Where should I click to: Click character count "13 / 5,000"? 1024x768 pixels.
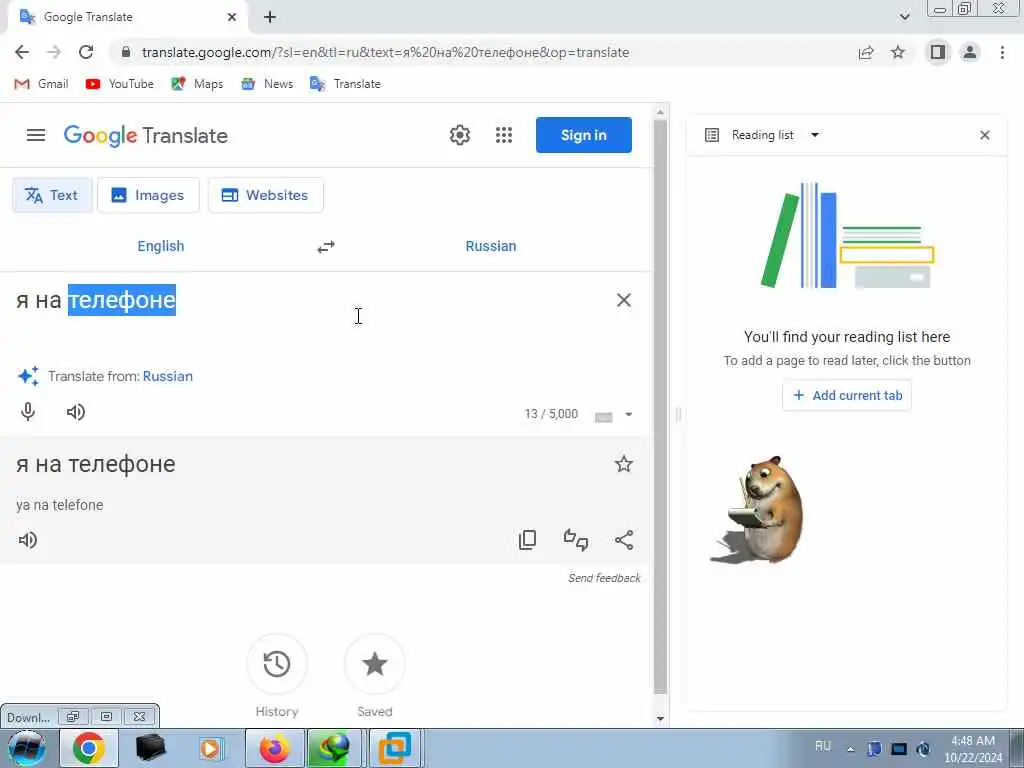click(x=551, y=414)
